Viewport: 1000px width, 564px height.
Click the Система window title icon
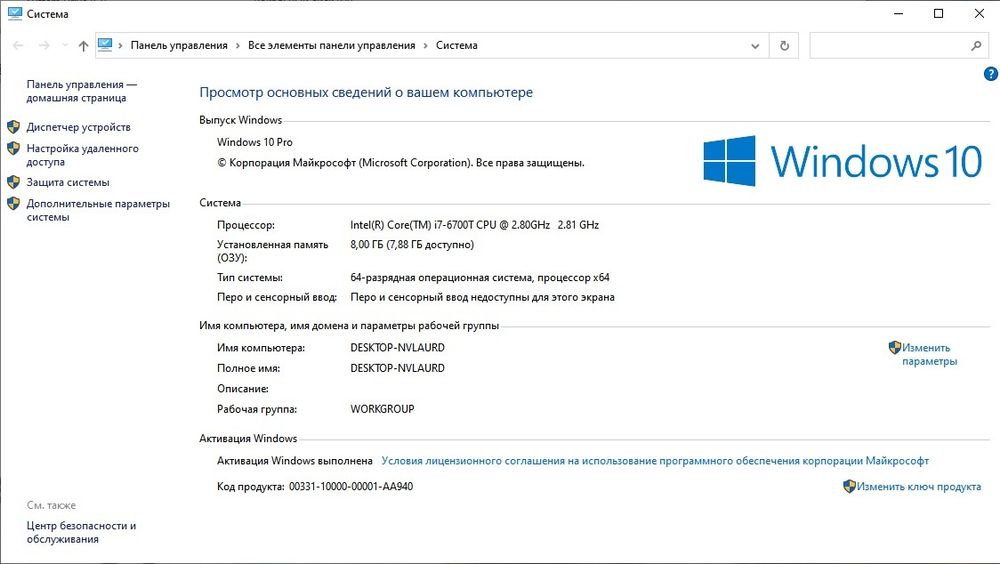[x=15, y=13]
